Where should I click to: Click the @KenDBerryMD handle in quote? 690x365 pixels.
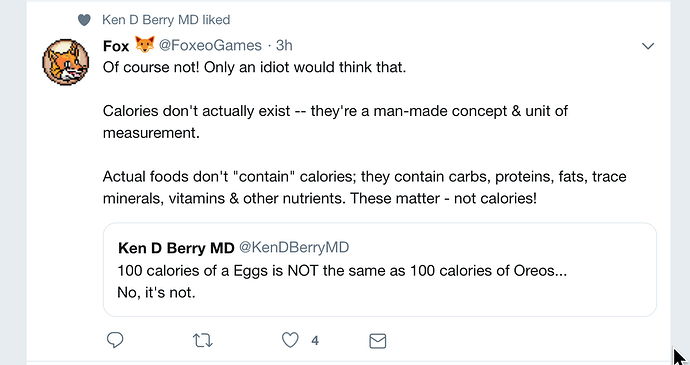pos(294,247)
